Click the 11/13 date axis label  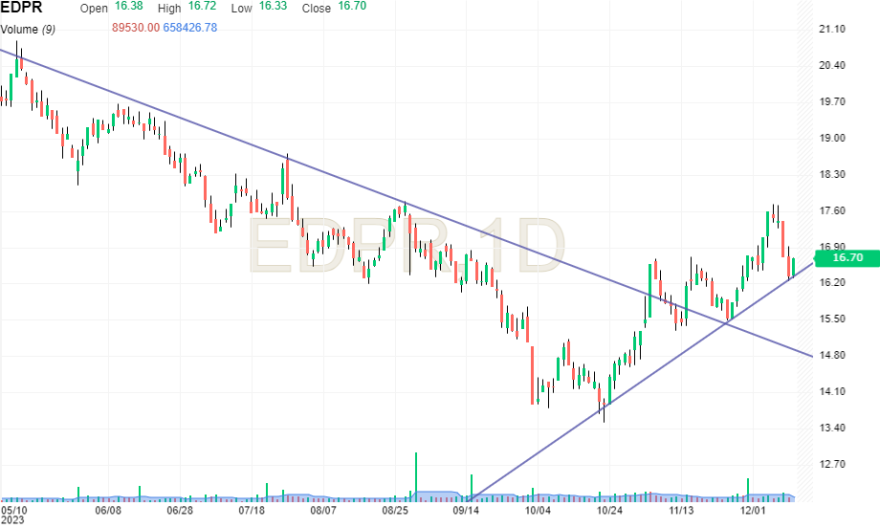pyautogui.click(x=681, y=511)
